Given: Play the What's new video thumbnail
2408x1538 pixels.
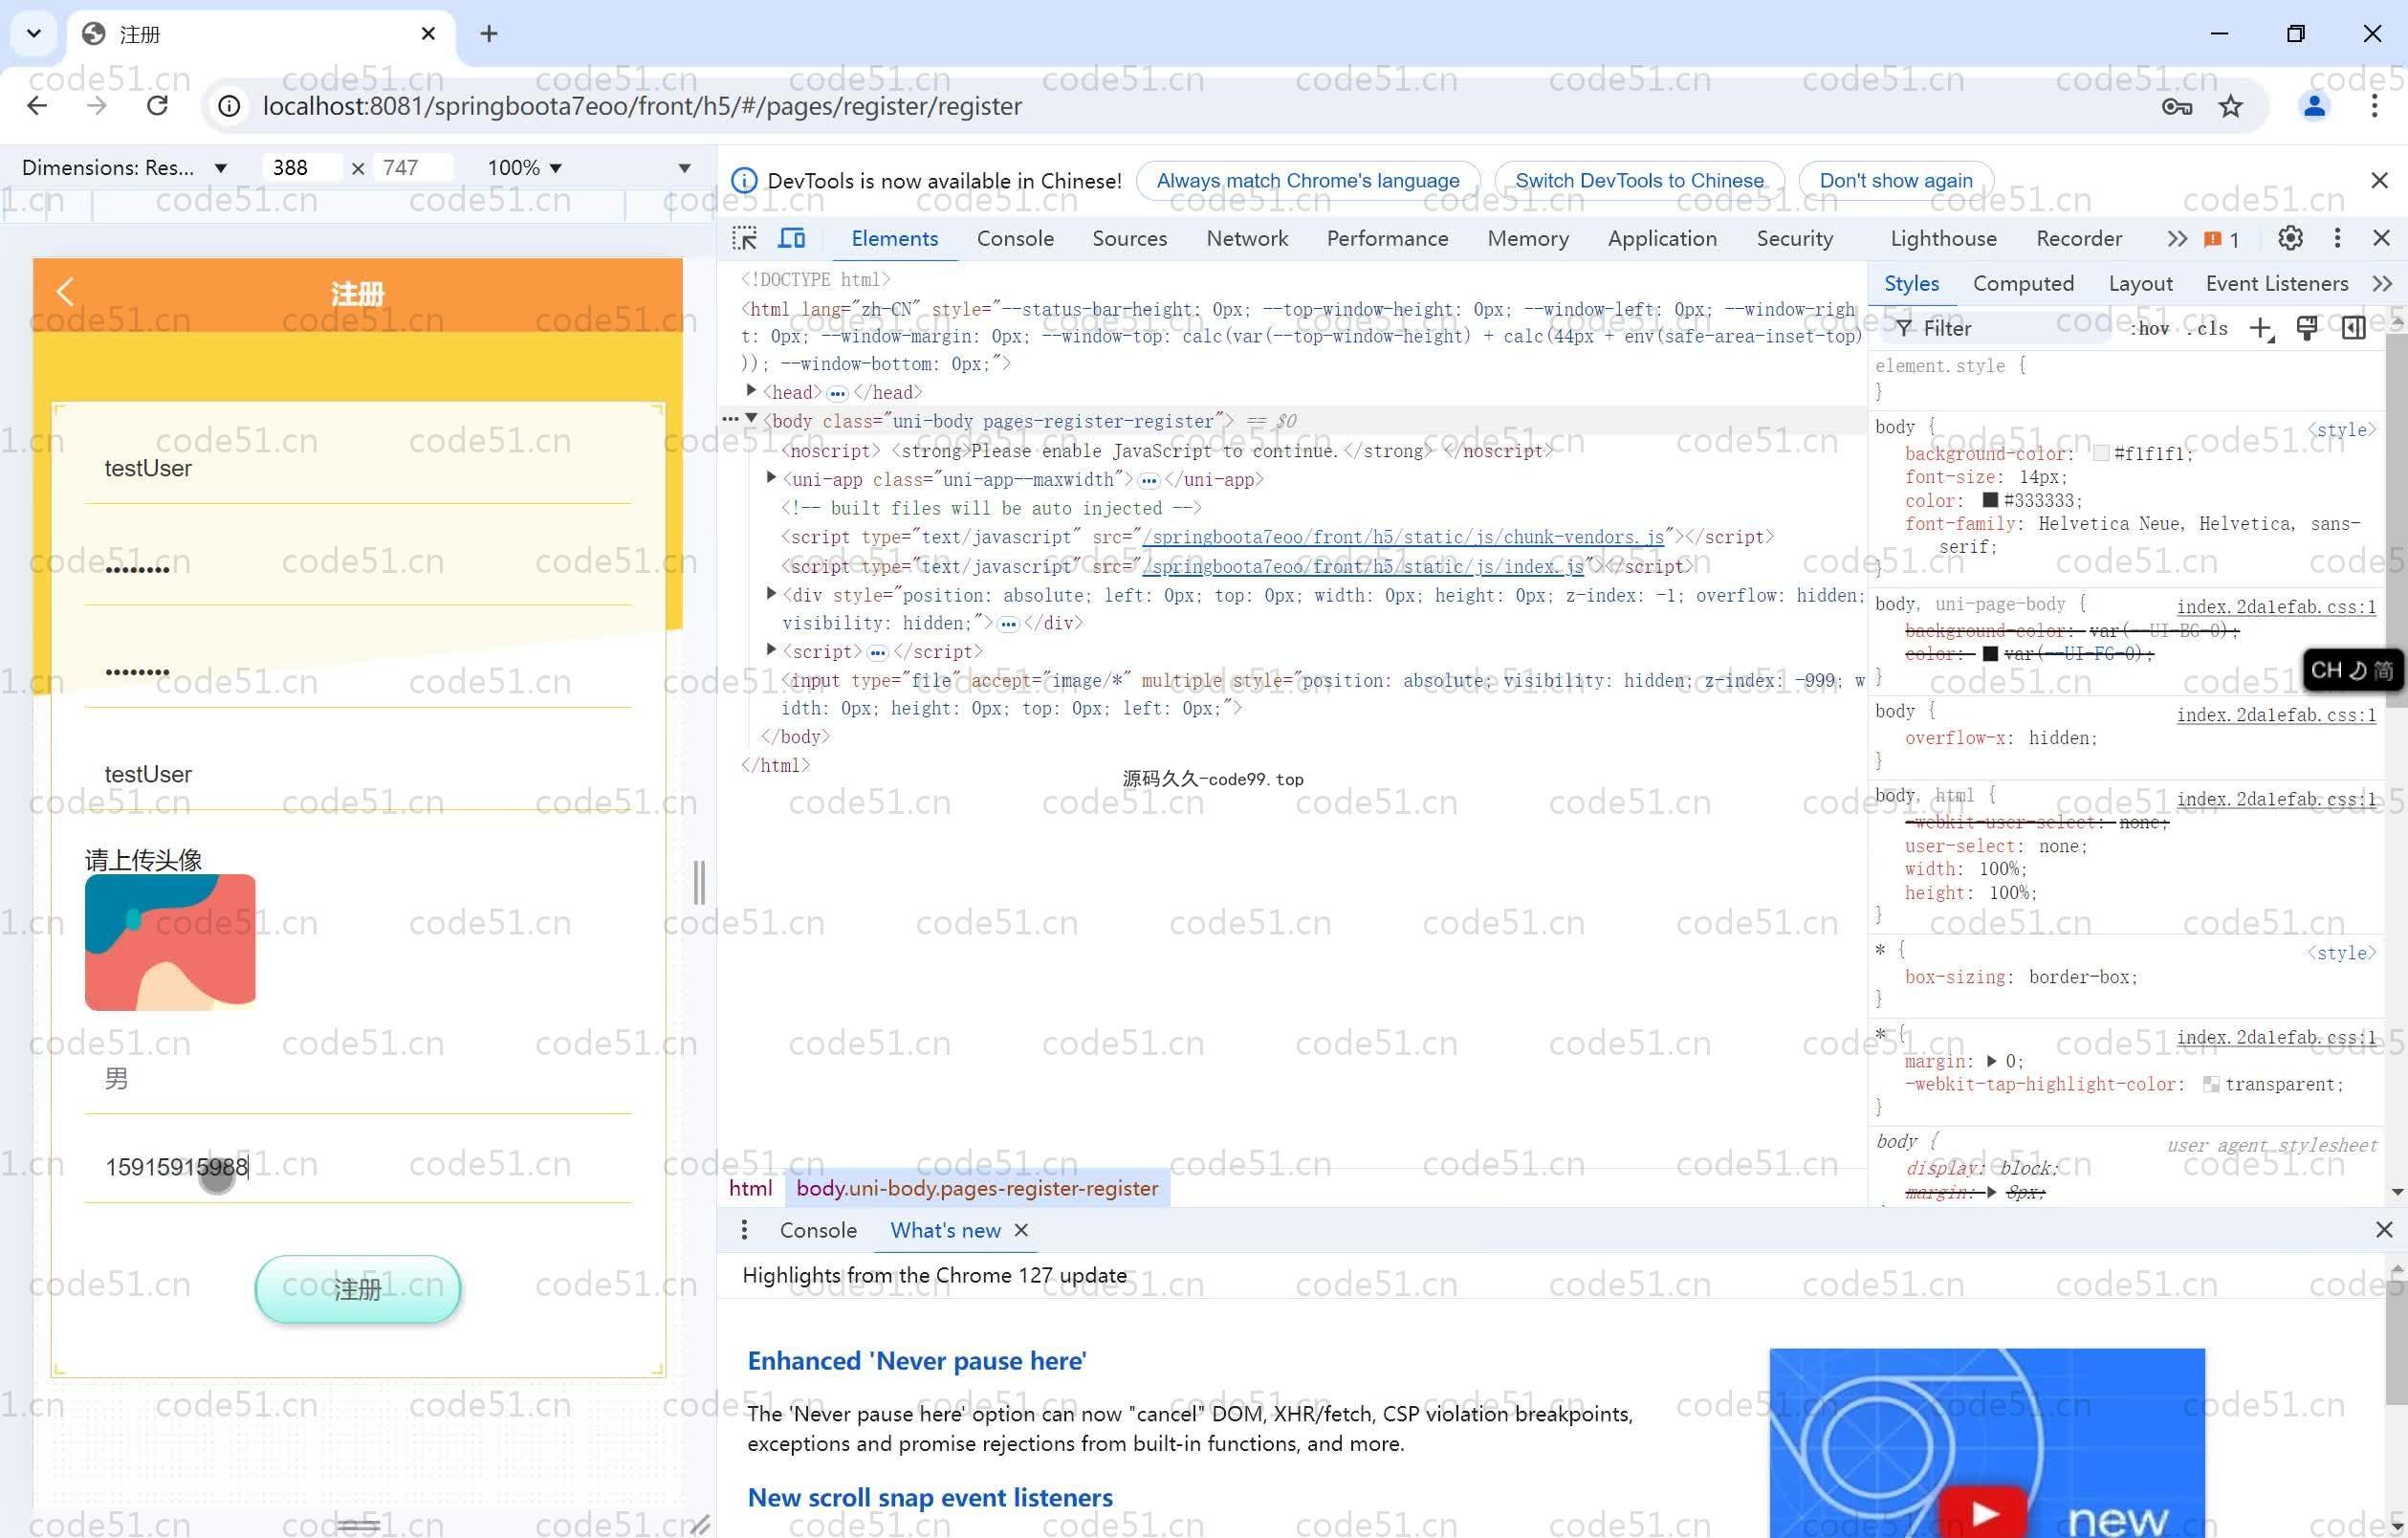Looking at the screenshot, I should [x=1985, y=1514].
